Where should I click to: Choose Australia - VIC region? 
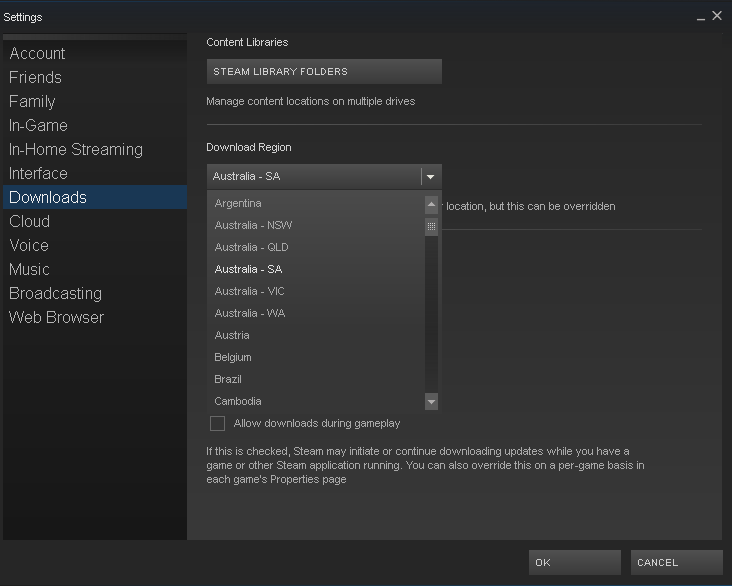tap(316, 291)
